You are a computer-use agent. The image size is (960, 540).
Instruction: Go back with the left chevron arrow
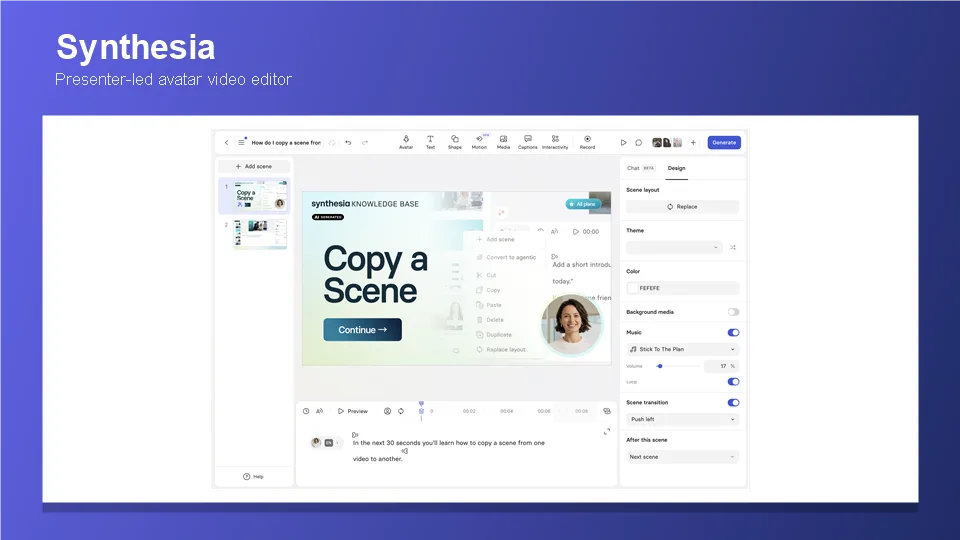click(x=227, y=143)
